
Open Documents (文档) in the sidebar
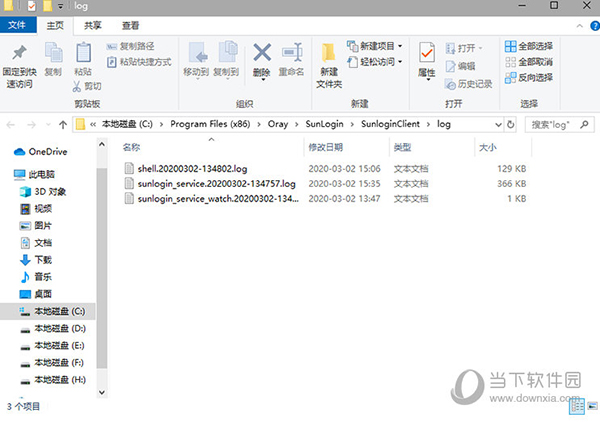[36, 243]
